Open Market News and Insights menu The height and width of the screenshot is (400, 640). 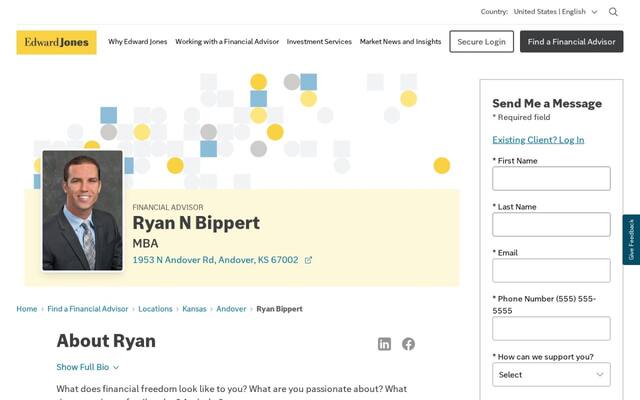pos(400,42)
